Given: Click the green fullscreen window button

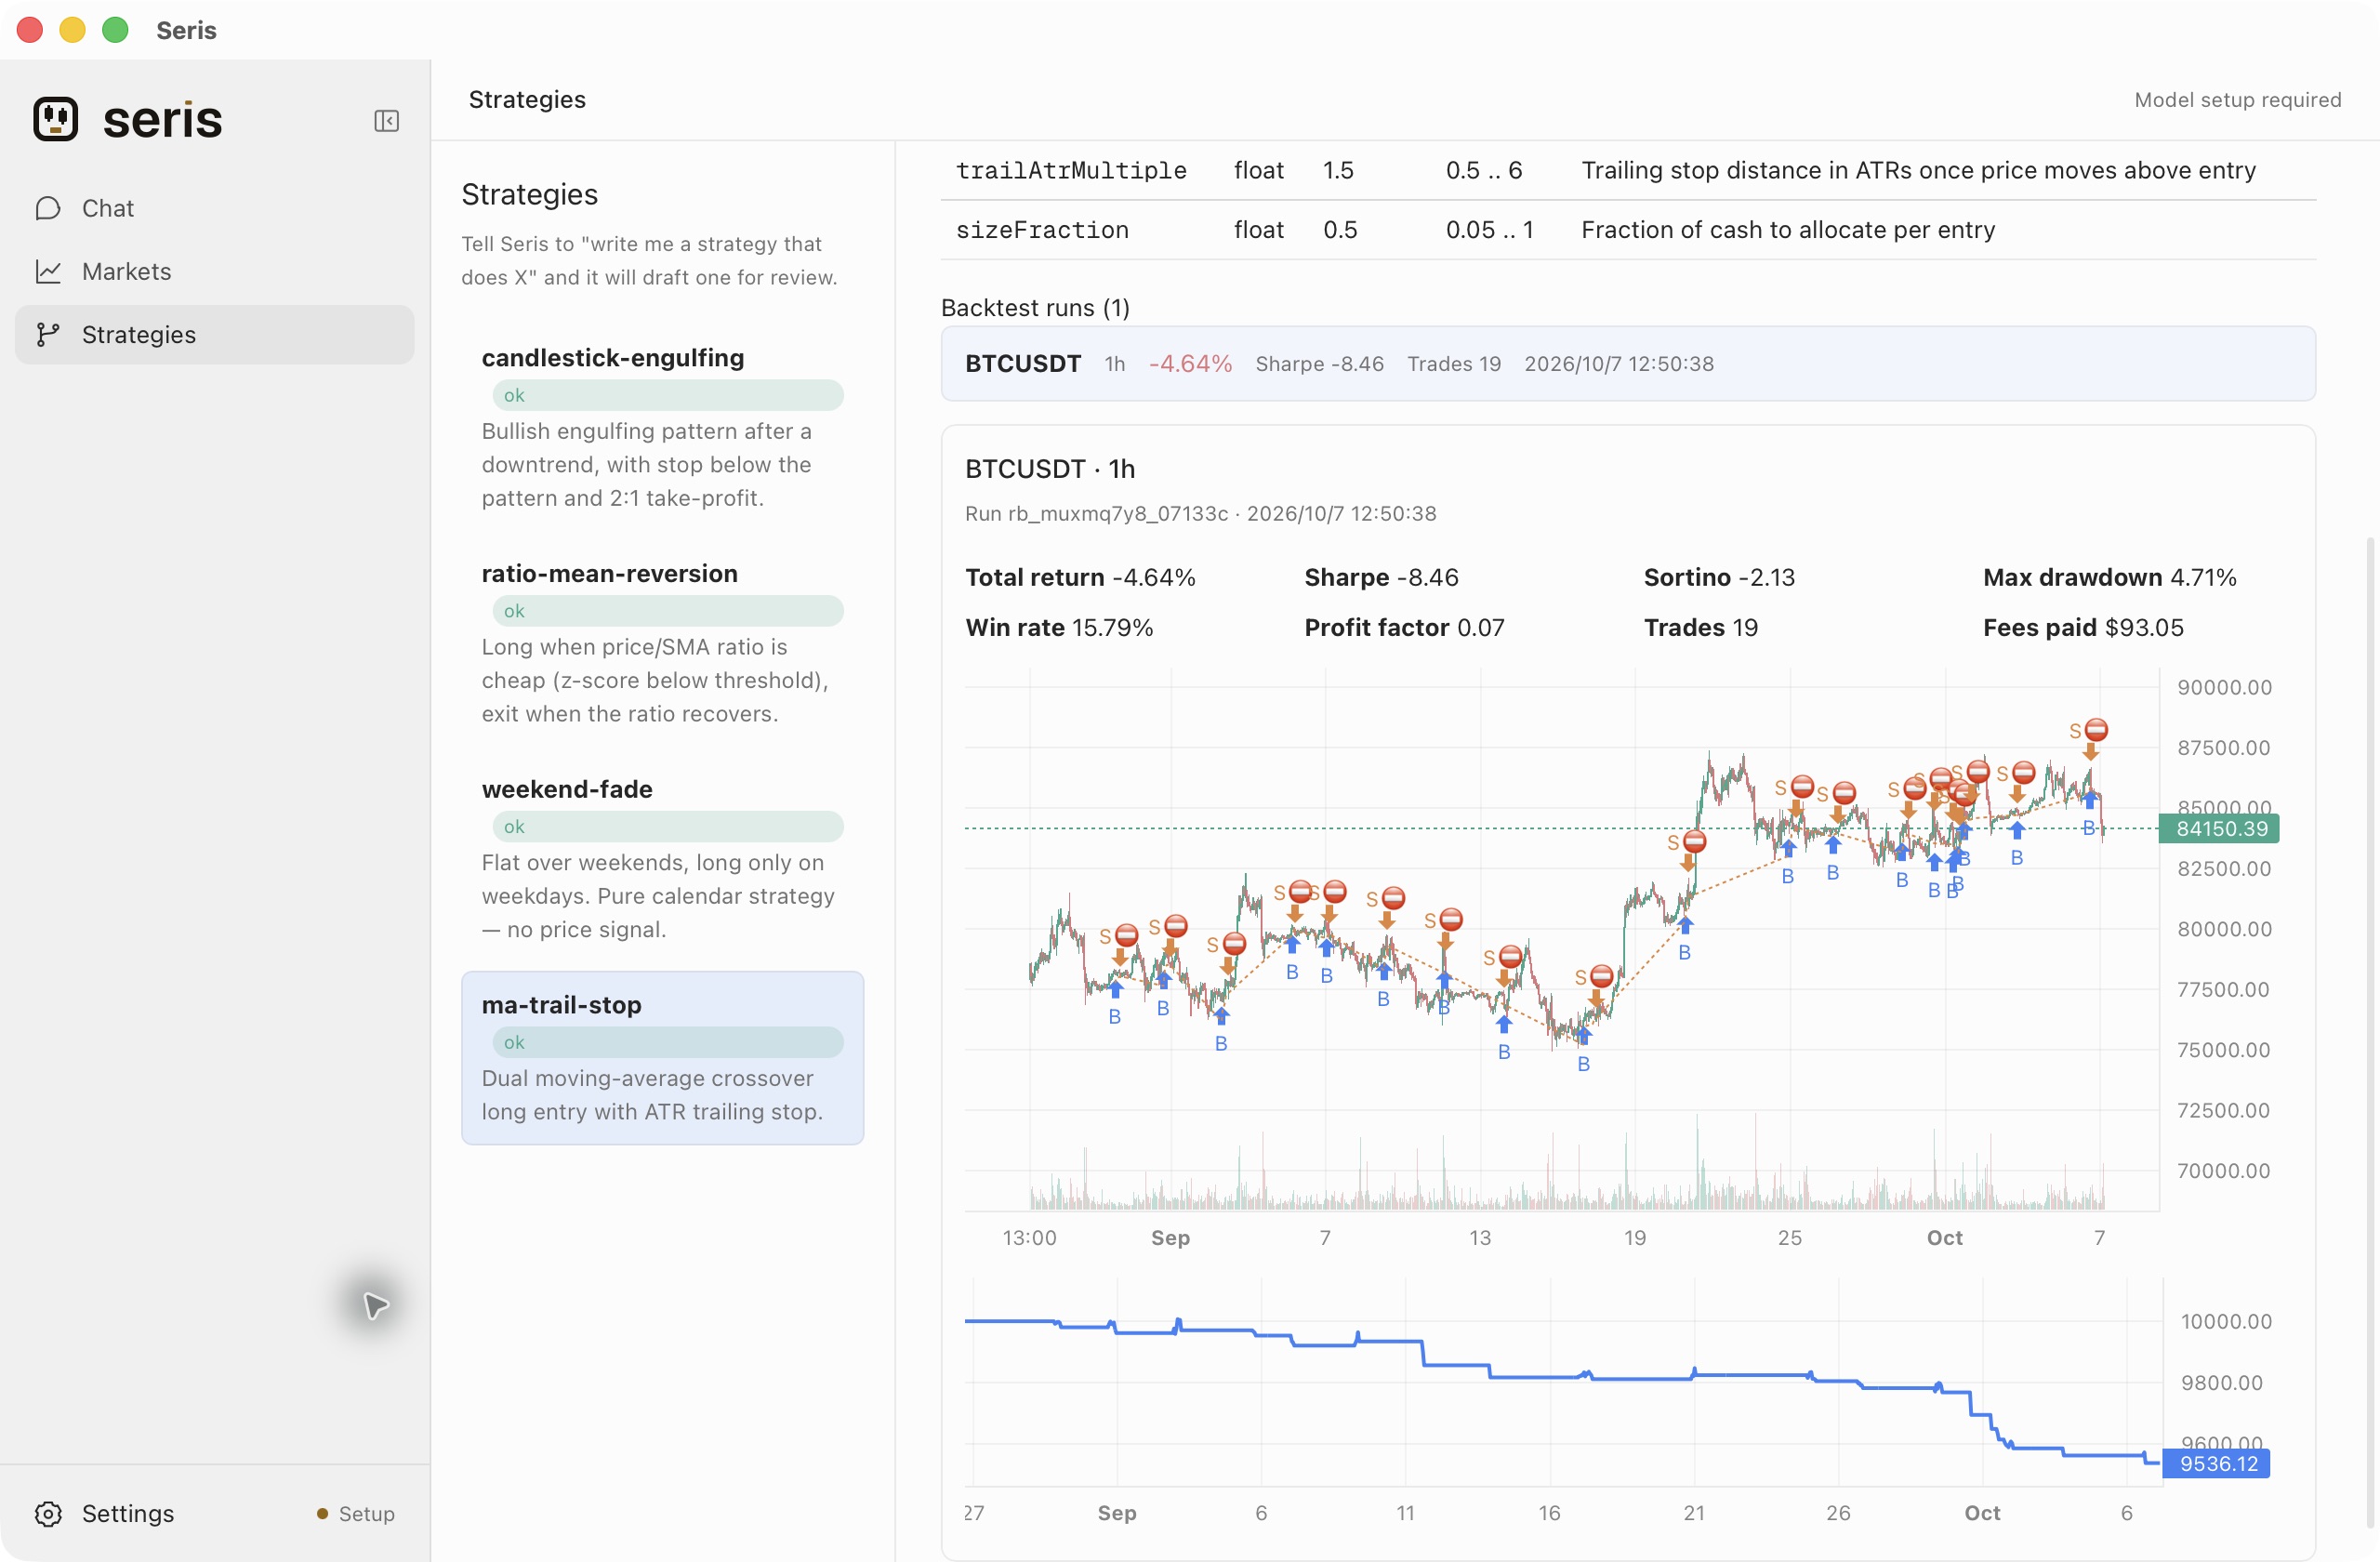Looking at the screenshot, I should (x=115, y=30).
